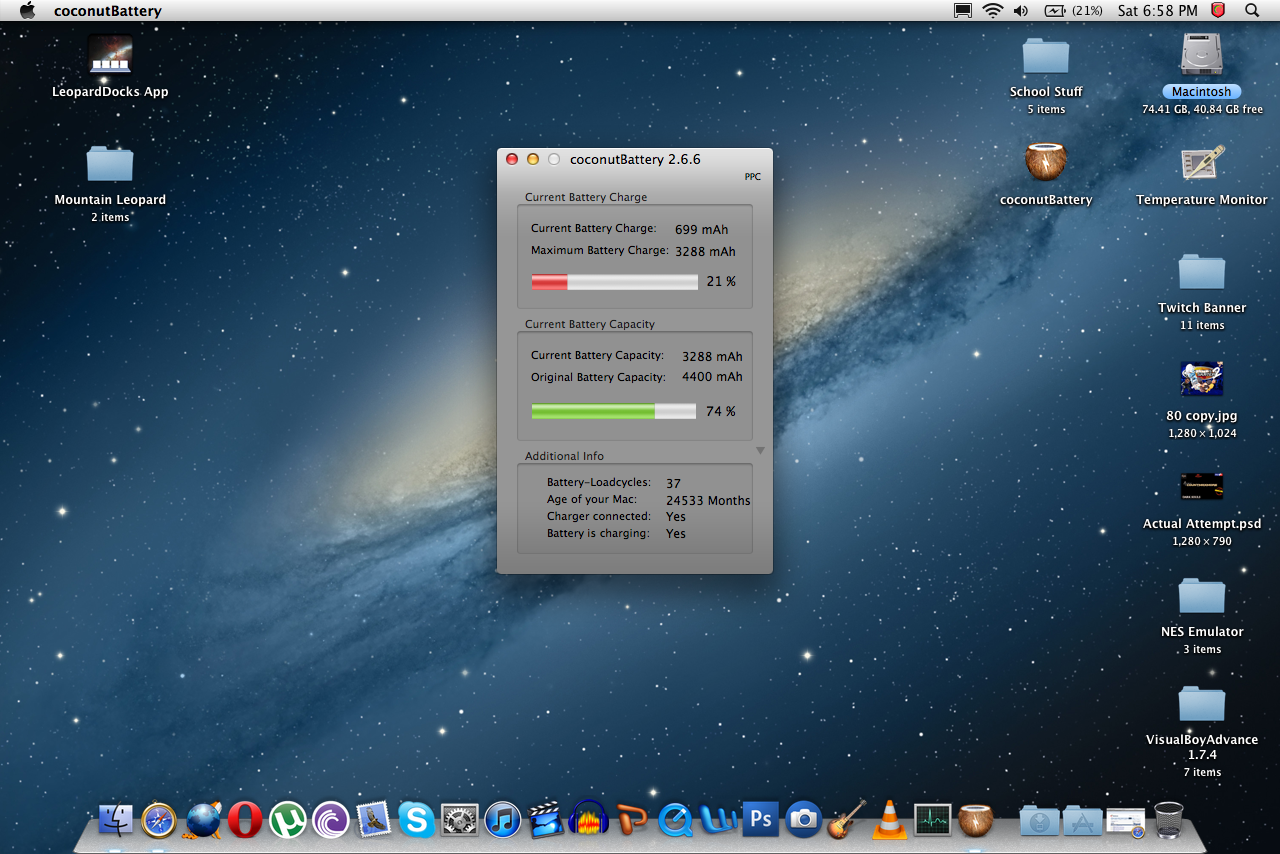Image resolution: width=1280 pixels, height=854 pixels.
Task: Click coconutBattery coconut icon in Dock
Action: pos(975,819)
